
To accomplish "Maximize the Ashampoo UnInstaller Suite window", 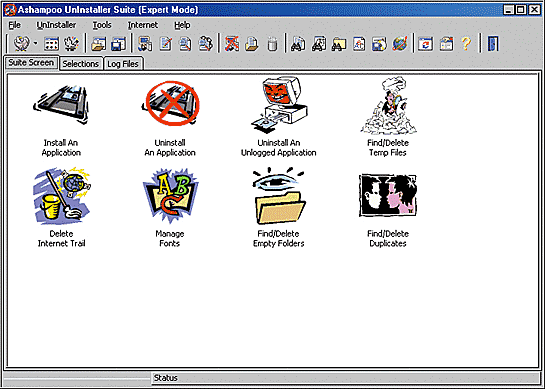I will click(x=521, y=10).
